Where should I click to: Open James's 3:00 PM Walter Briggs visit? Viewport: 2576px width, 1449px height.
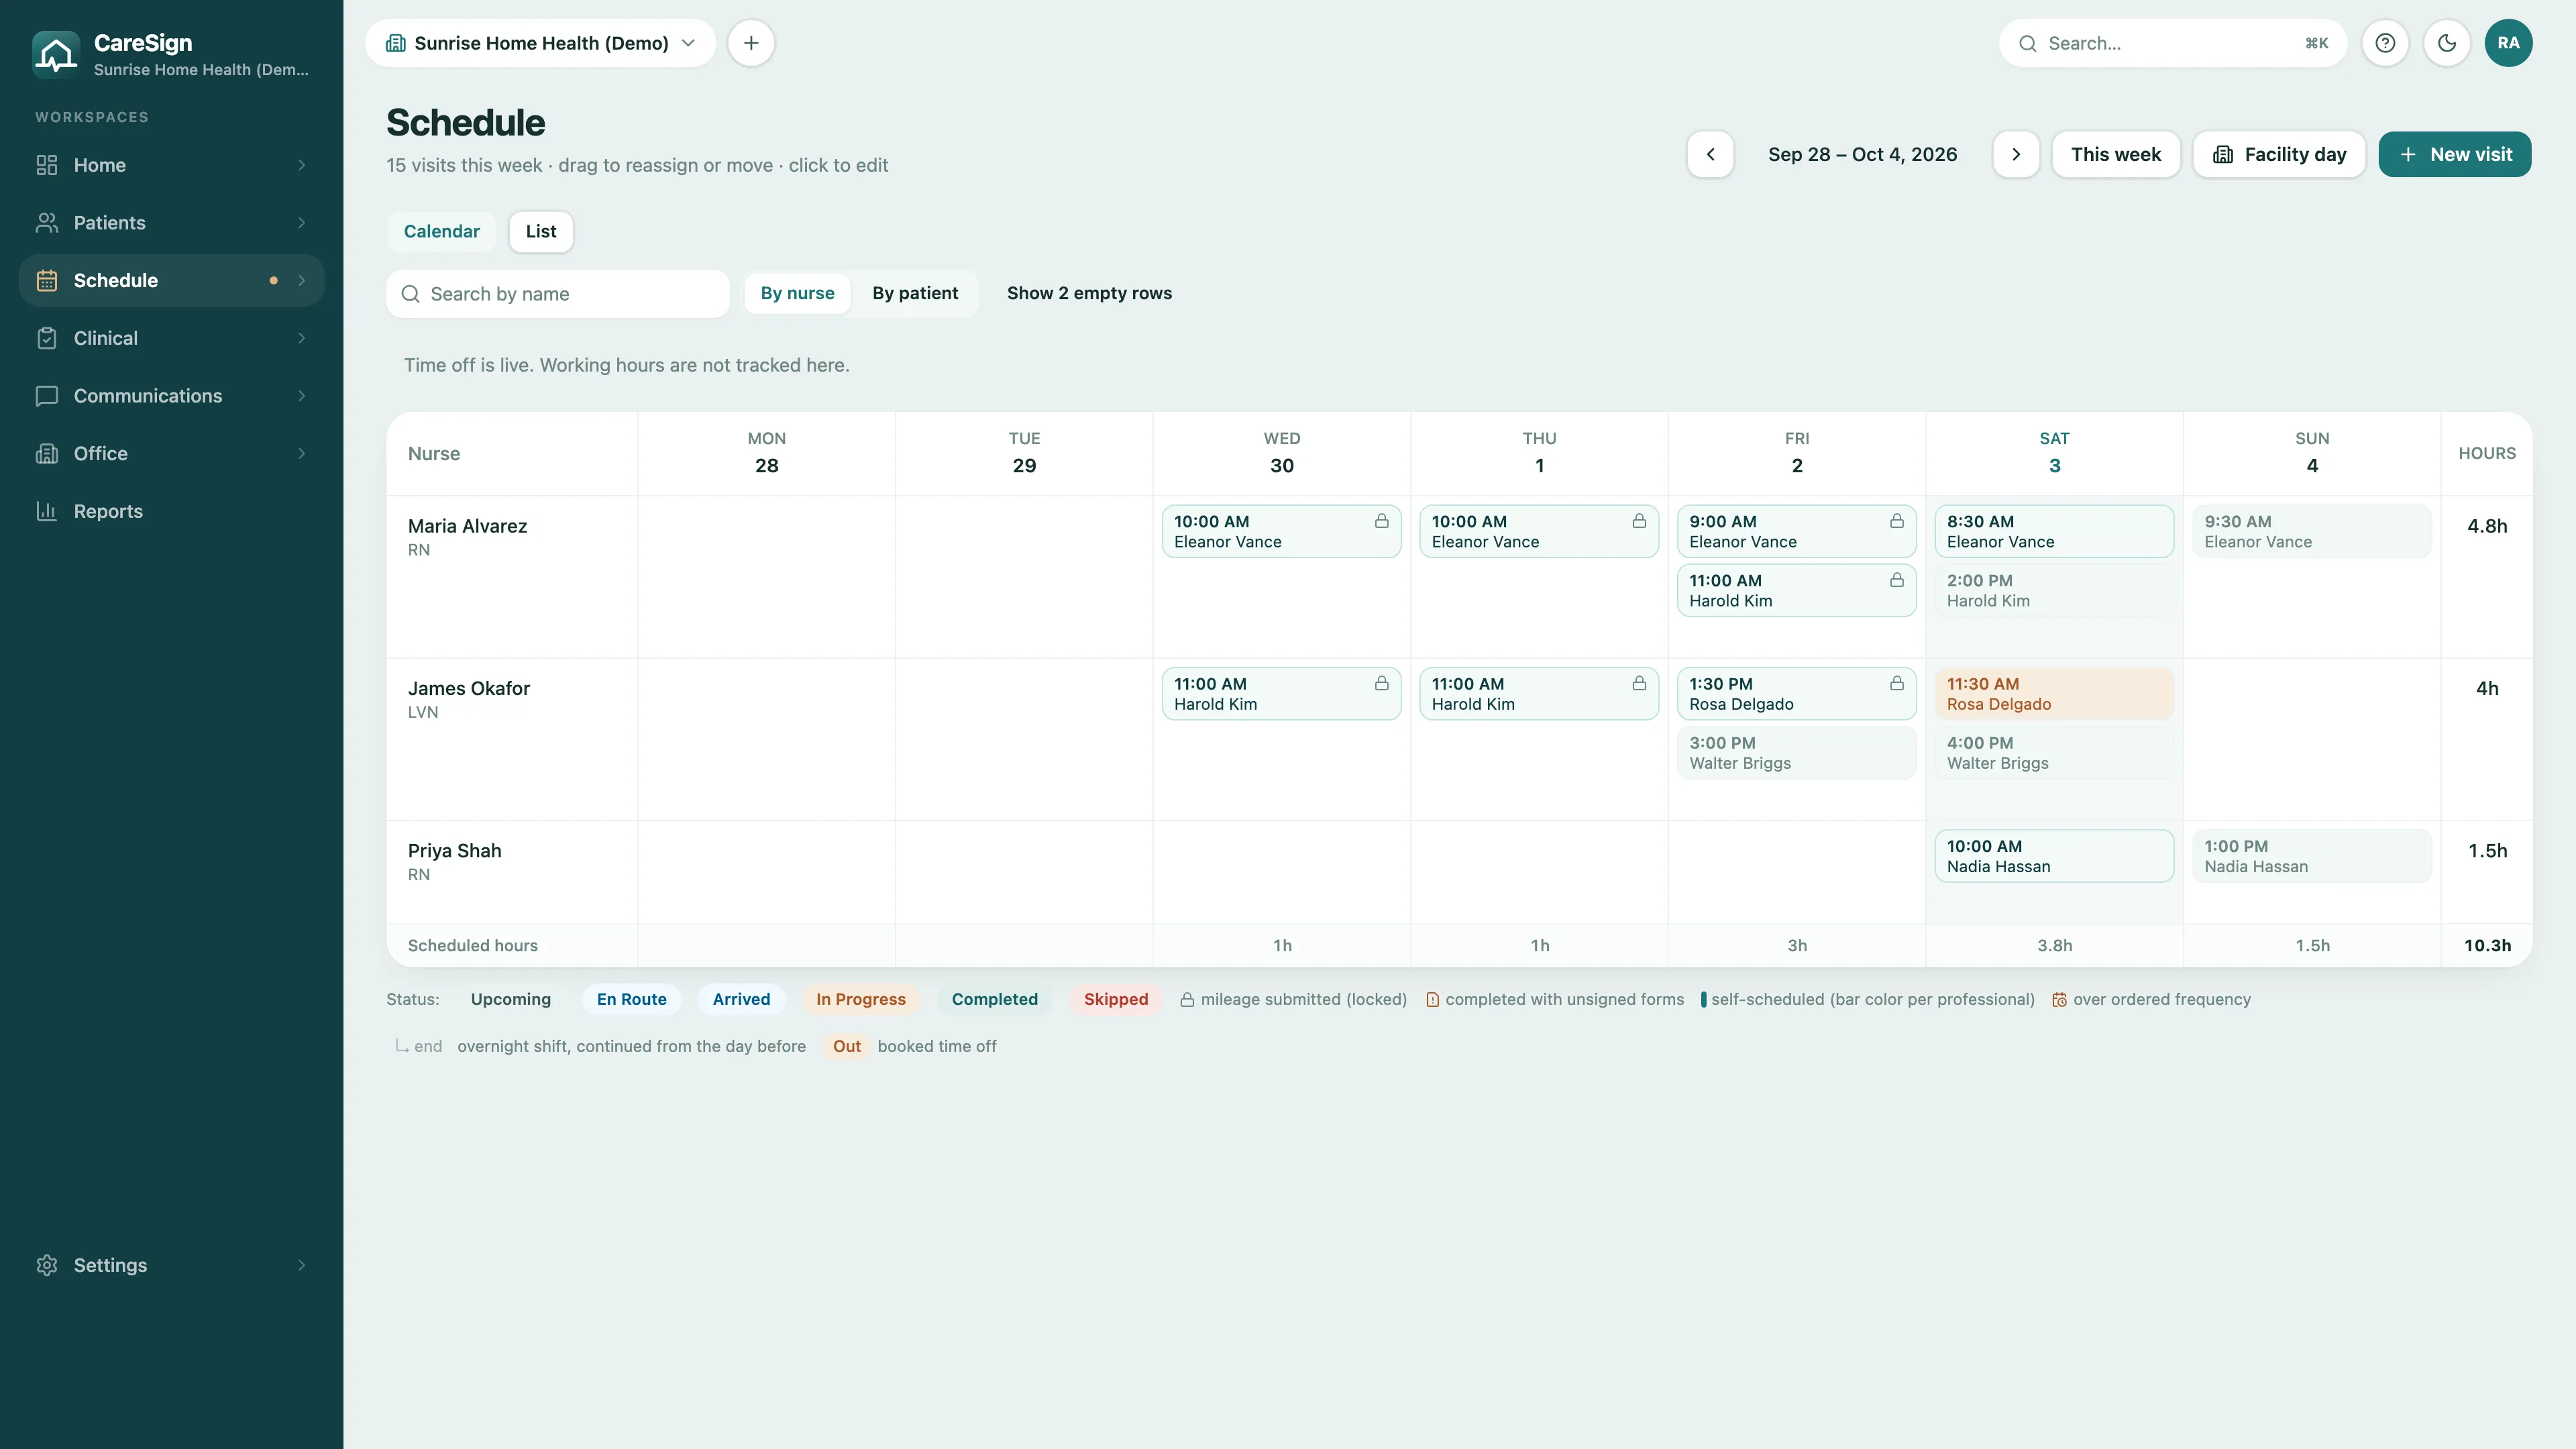(1796, 752)
